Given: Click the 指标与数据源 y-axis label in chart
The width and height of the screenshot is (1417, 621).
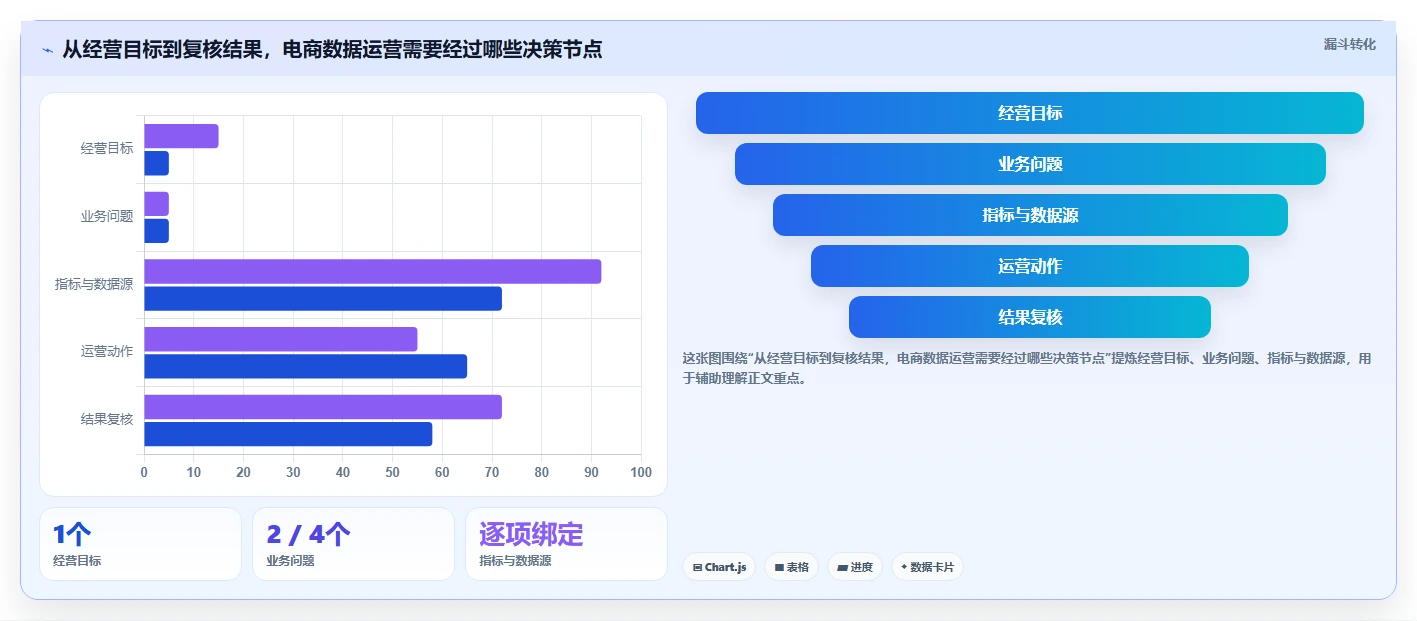Looking at the screenshot, I should [x=94, y=284].
